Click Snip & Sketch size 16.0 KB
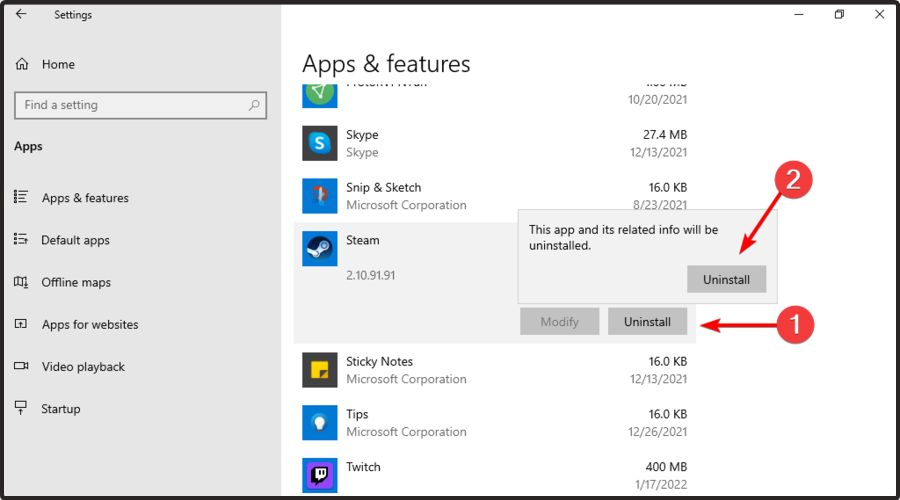 pyautogui.click(x=668, y=188)
